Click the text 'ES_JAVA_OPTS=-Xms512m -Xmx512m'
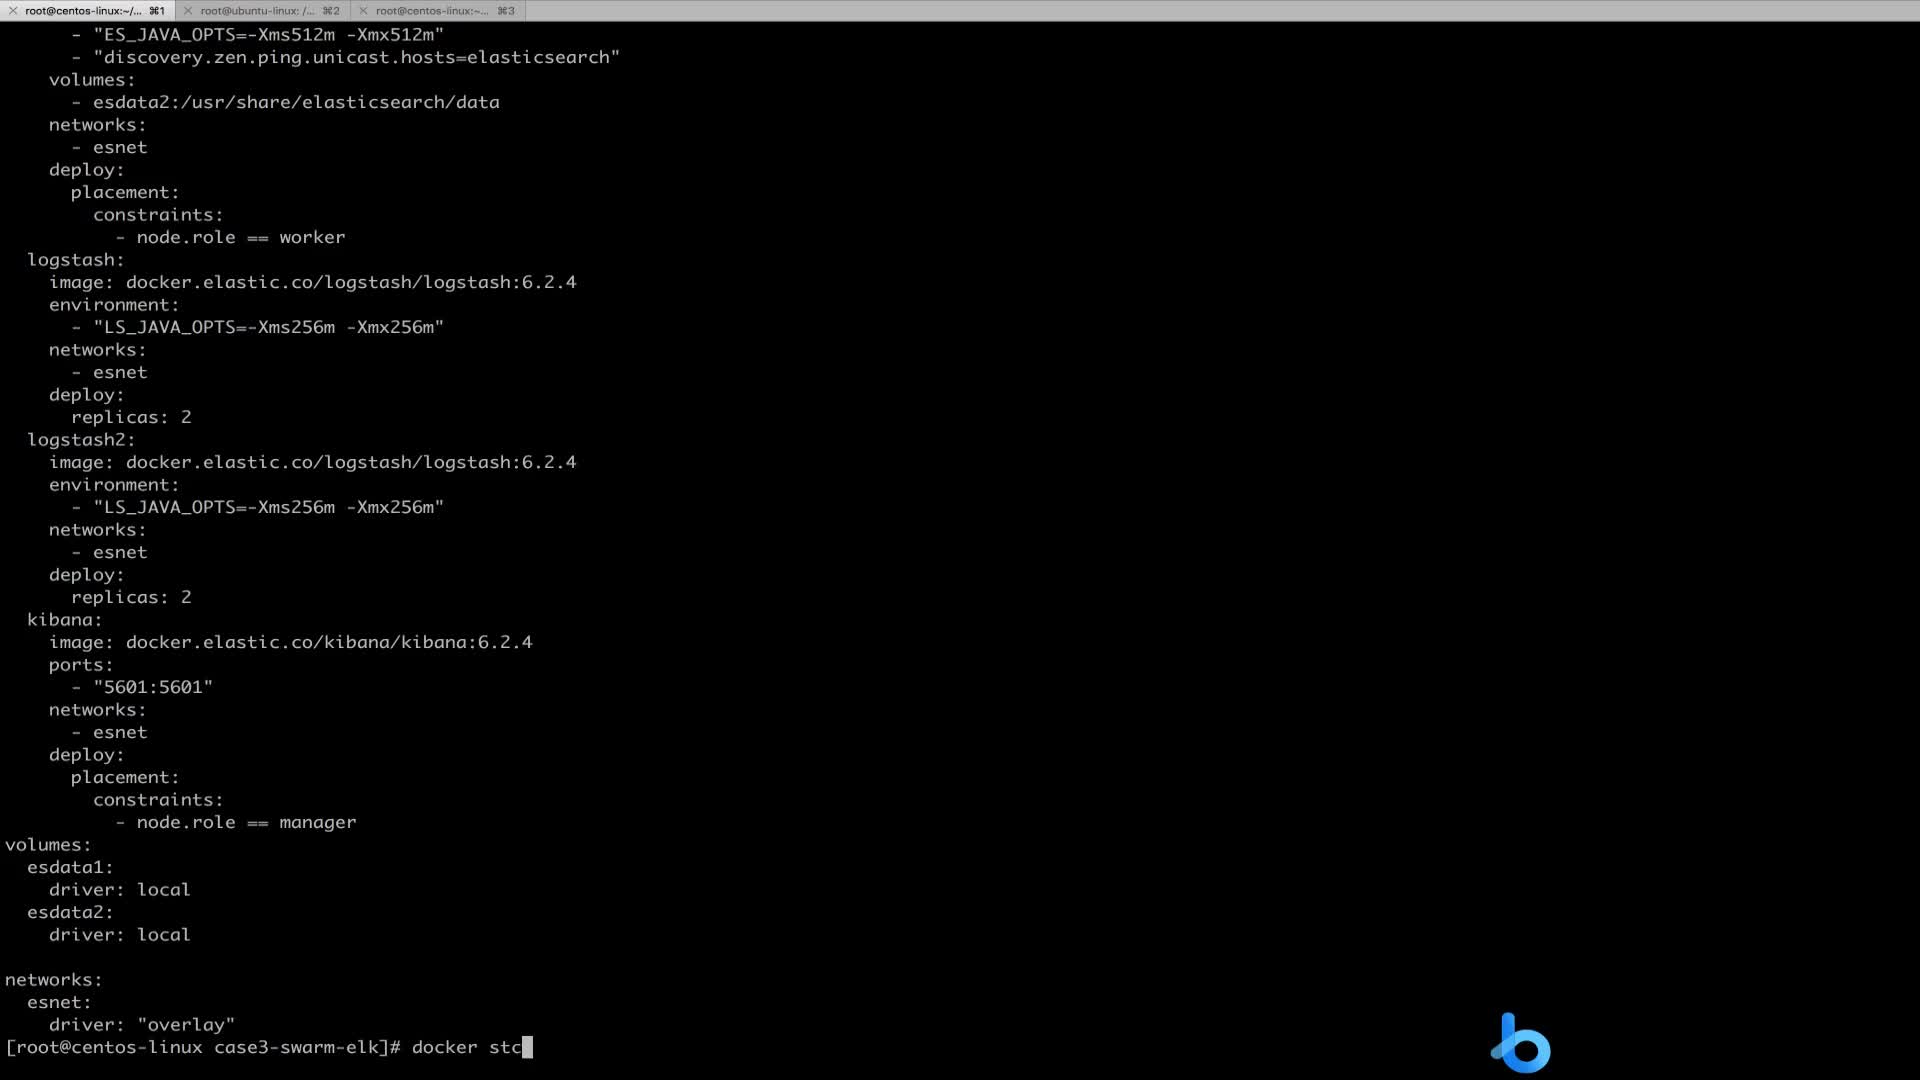Image resolution: width=1920 pixels, height=1080 pixels. click(268, 34)
